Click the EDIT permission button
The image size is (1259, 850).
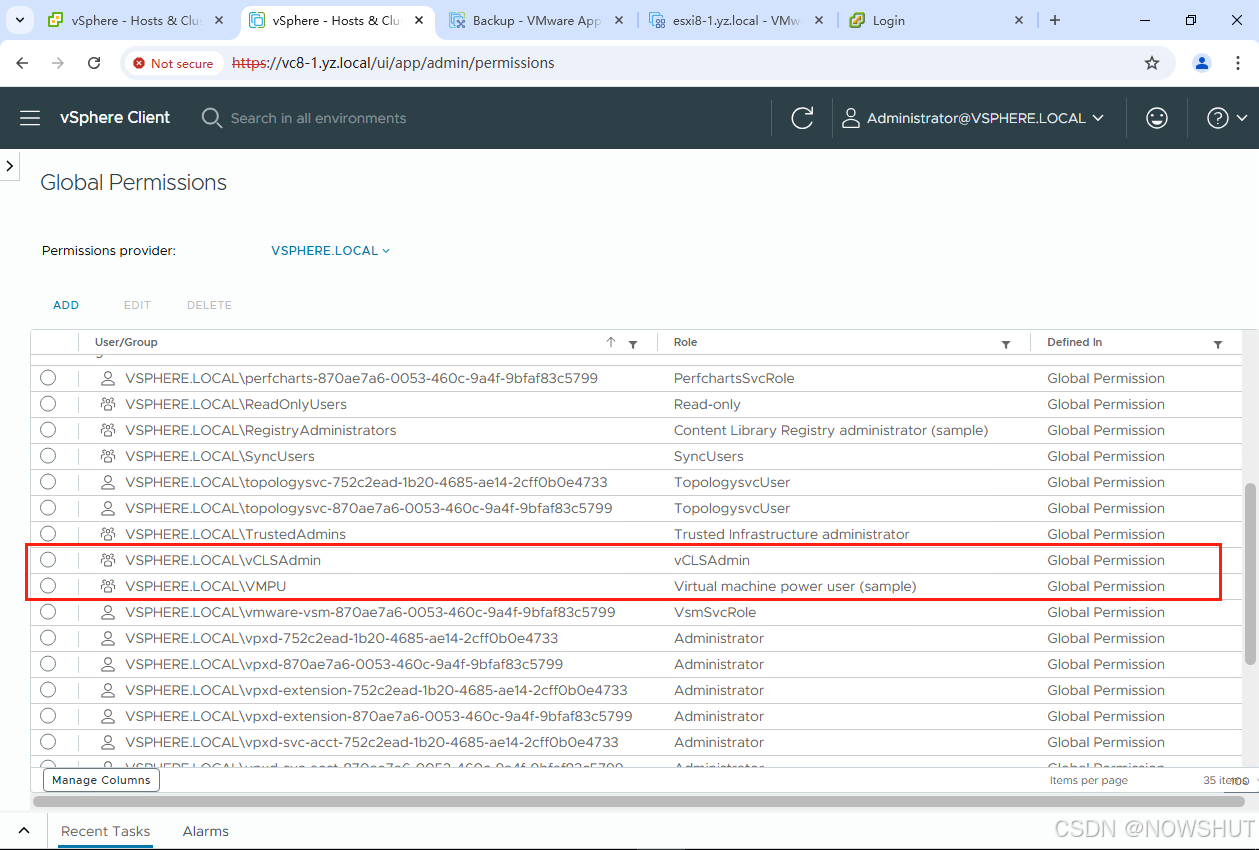click(x=137, y=305)
